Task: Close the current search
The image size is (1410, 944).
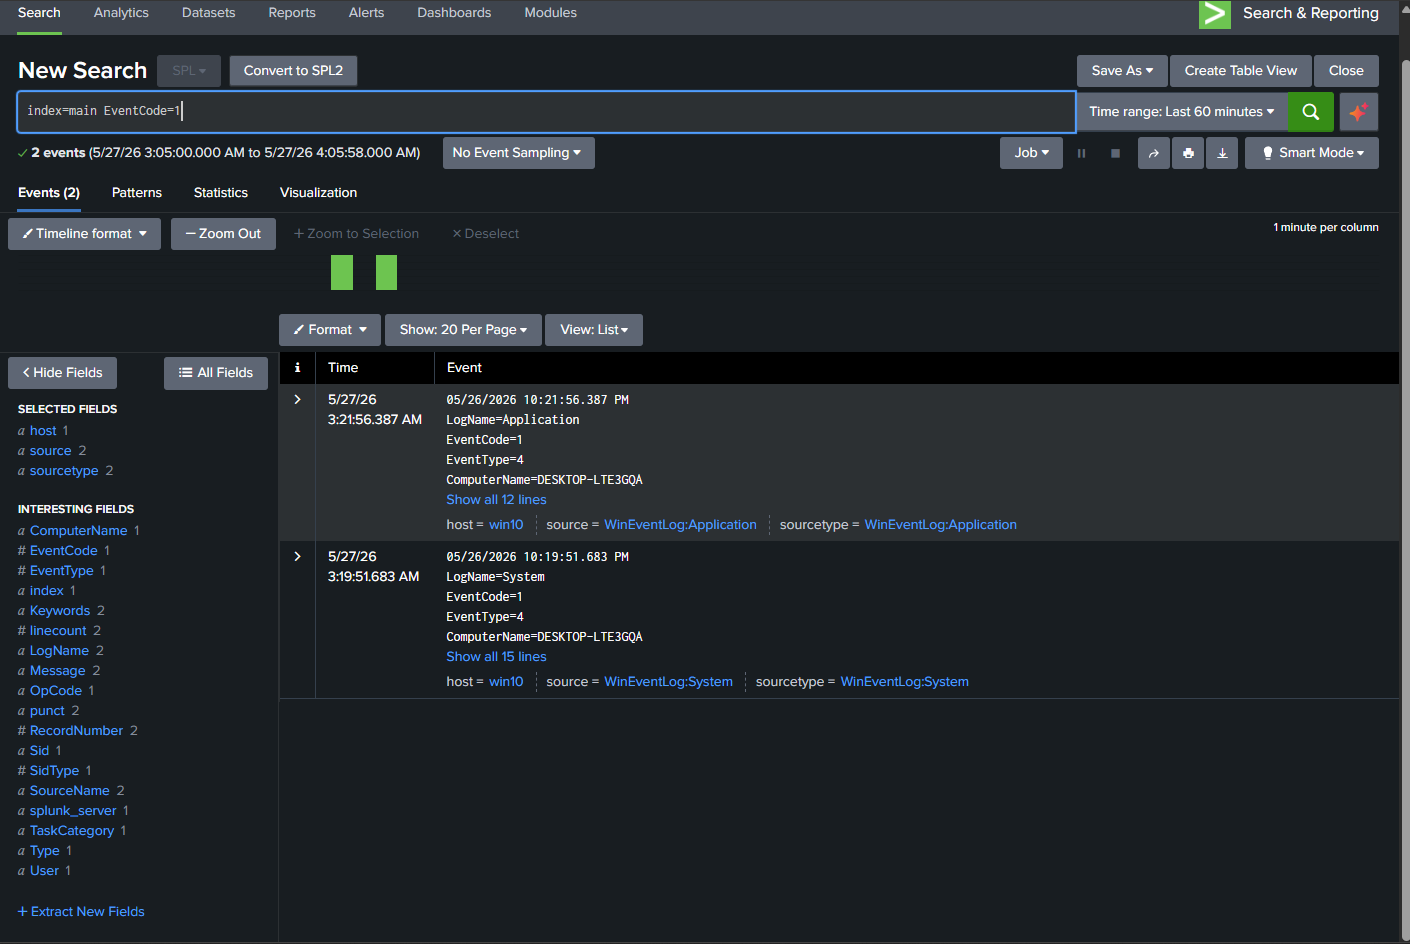Action: click(x=1346, y=71)
